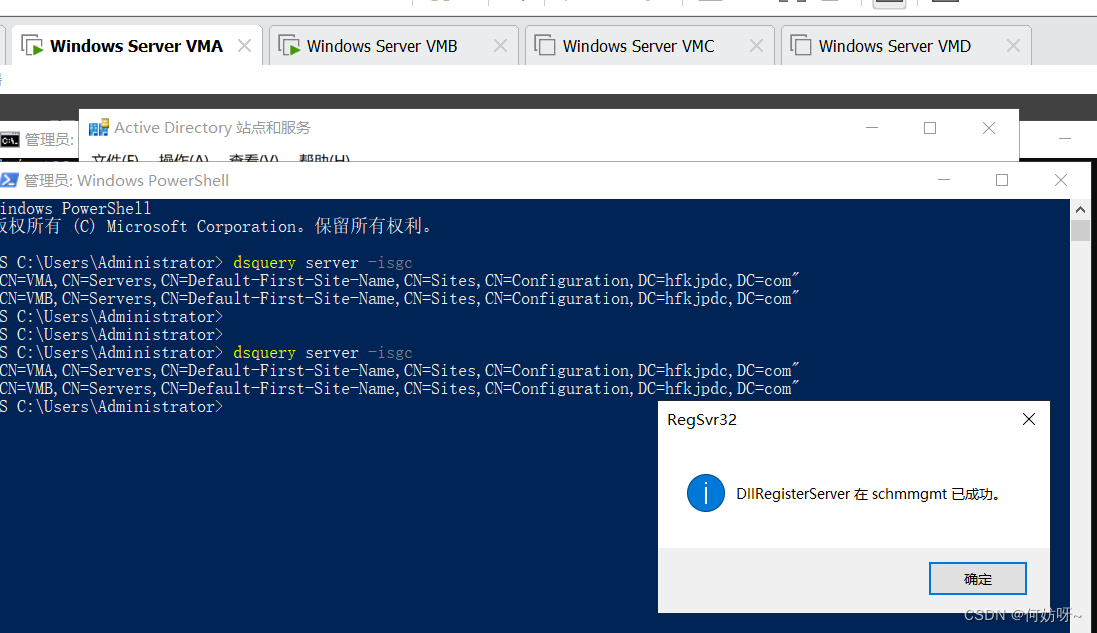
Task: Click the PowerShell vertical scrollbar thumb
Action: tap(1080, 230)
